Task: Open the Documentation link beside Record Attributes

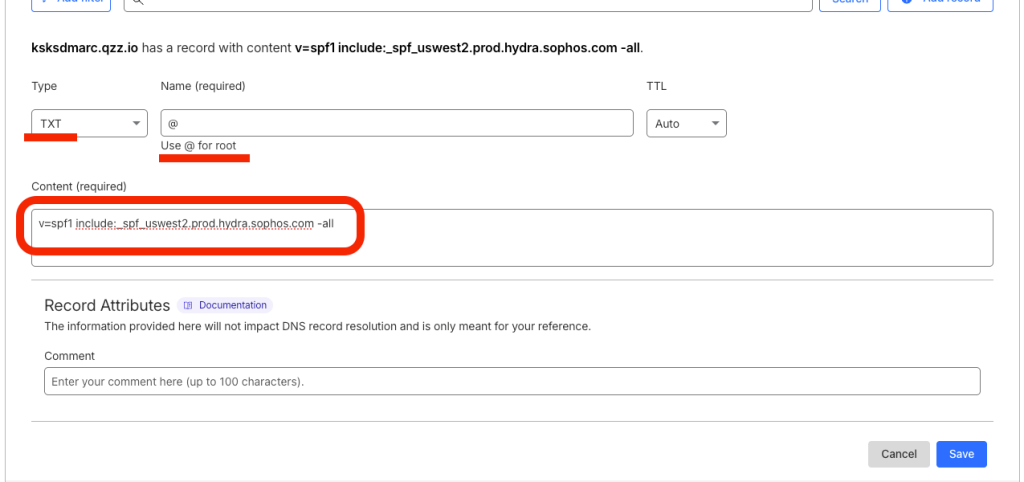Action: click(232, 305)
